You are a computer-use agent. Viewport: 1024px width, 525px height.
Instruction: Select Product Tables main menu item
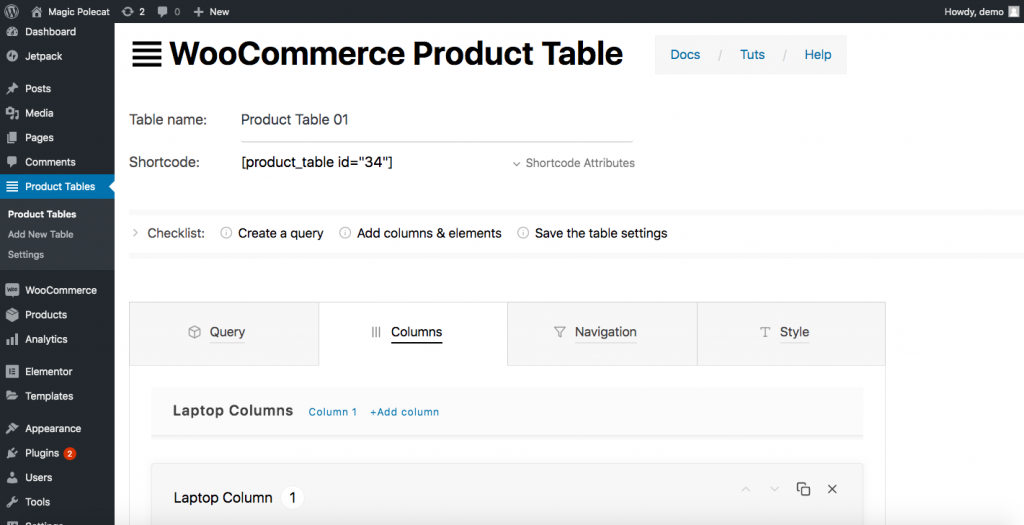(57, 187)
